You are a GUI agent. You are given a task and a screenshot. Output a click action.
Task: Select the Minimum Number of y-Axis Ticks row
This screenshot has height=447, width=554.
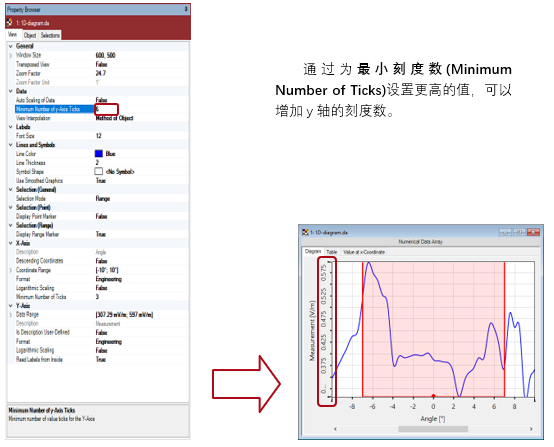(98, 109)
